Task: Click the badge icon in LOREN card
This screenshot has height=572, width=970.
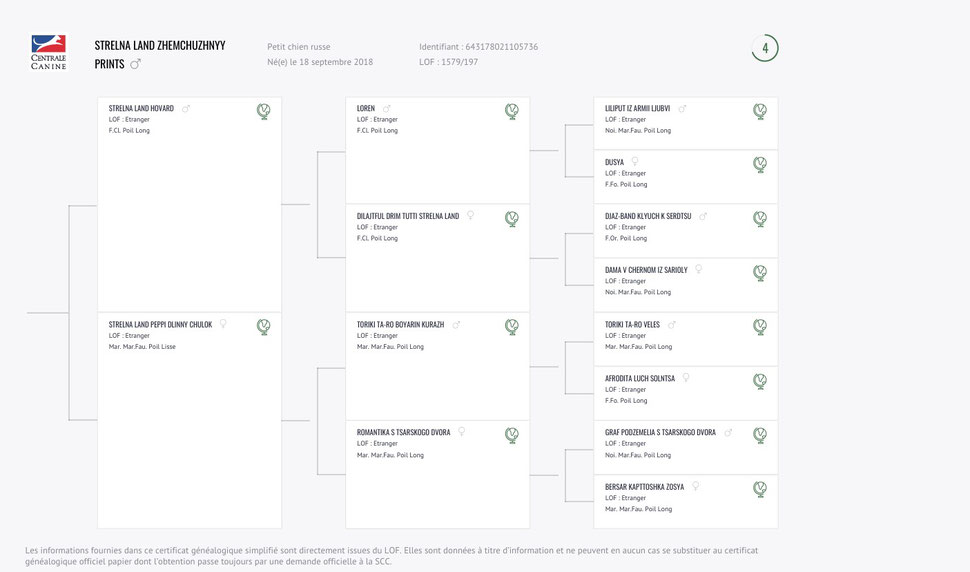Action: (x=512, y=111)
